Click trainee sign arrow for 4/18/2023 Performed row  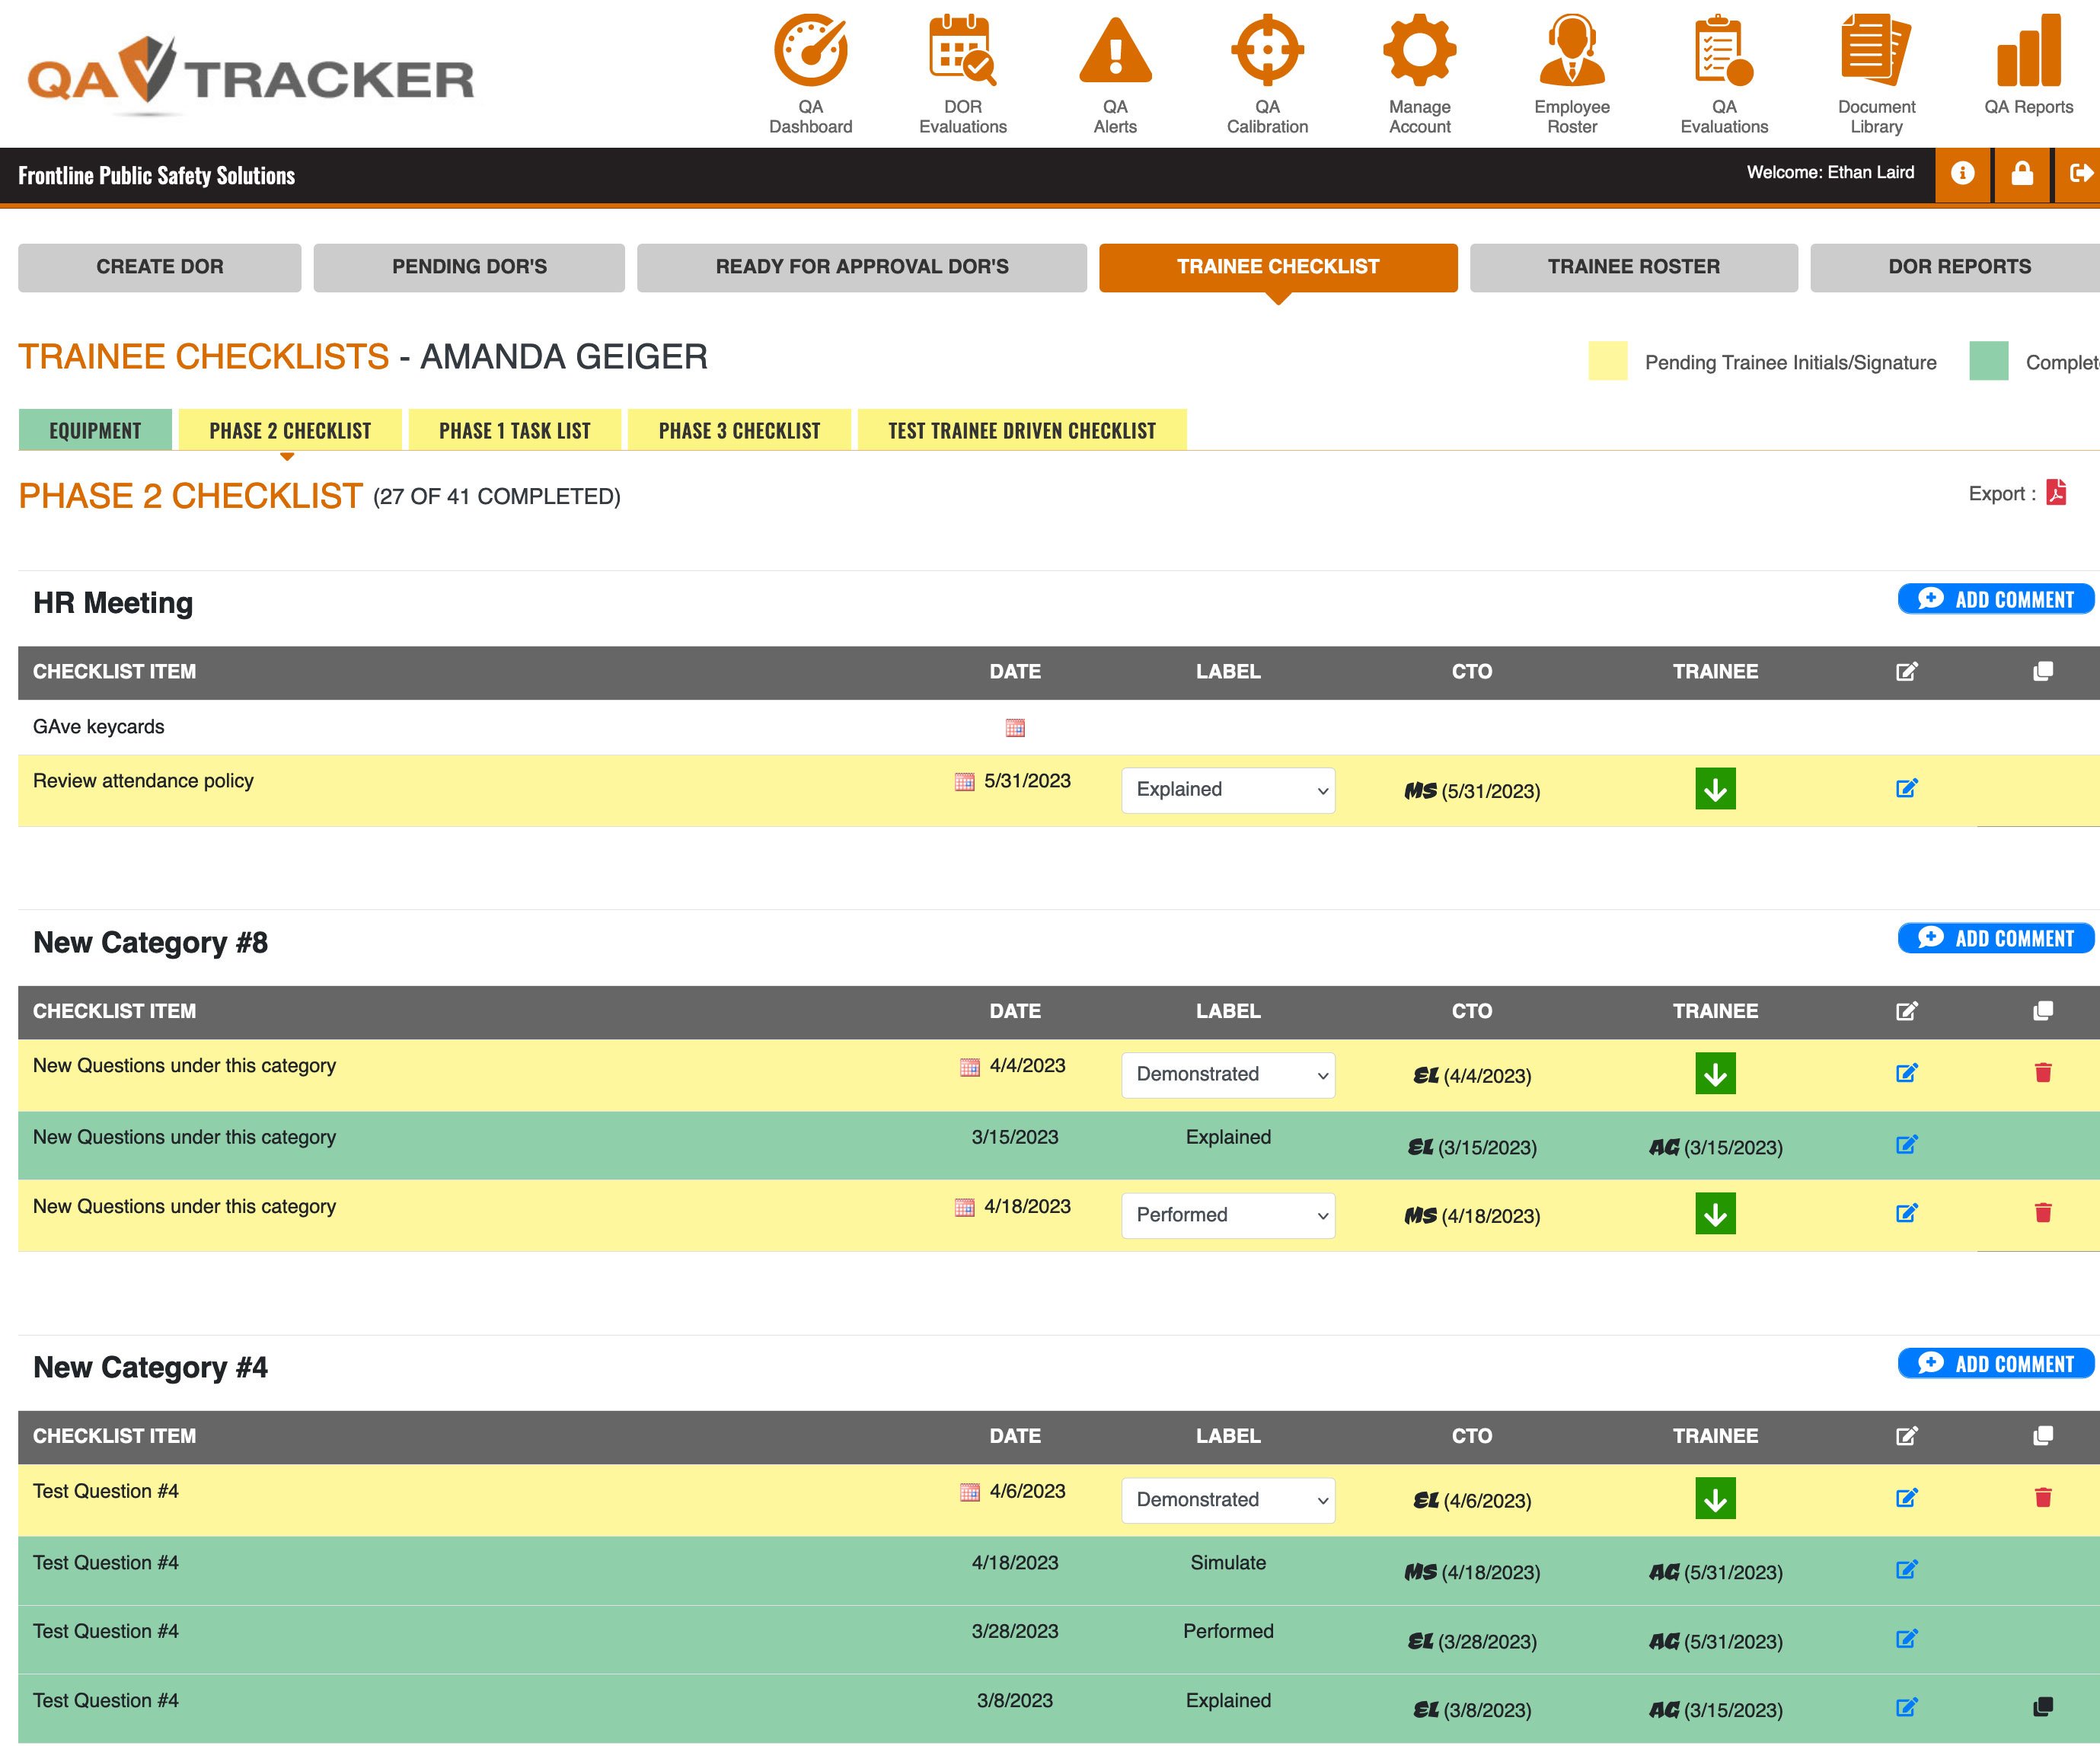[x=1715, y=1214]
